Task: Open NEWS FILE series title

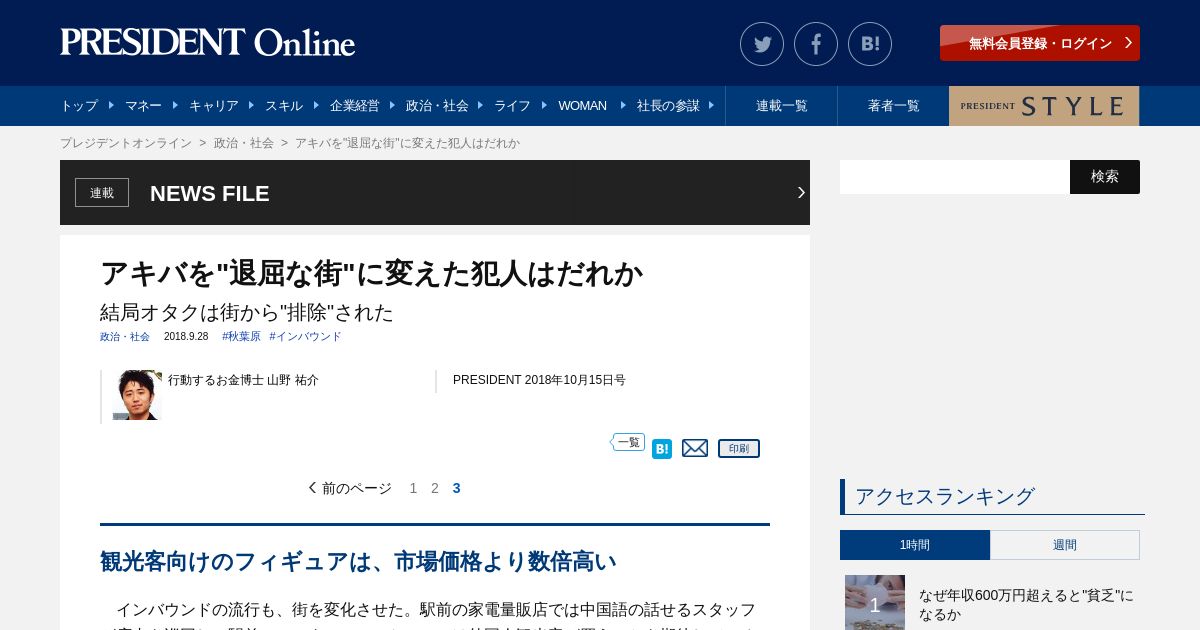Action: 210,194
